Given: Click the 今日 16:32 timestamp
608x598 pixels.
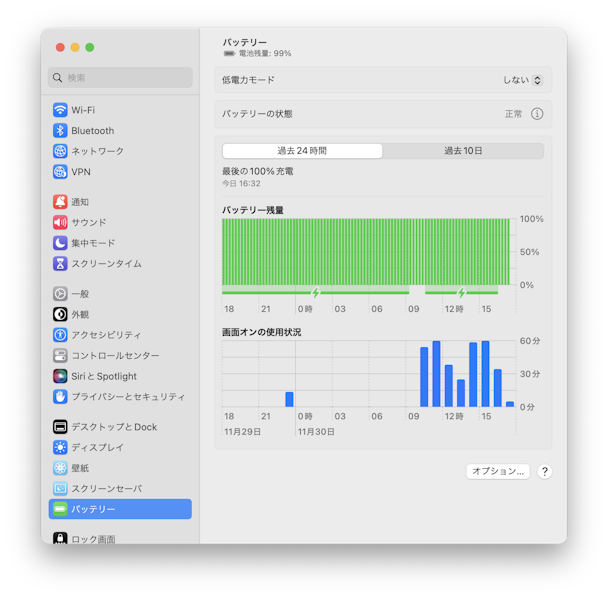Looking at the screenshot, I should (241, 183).
